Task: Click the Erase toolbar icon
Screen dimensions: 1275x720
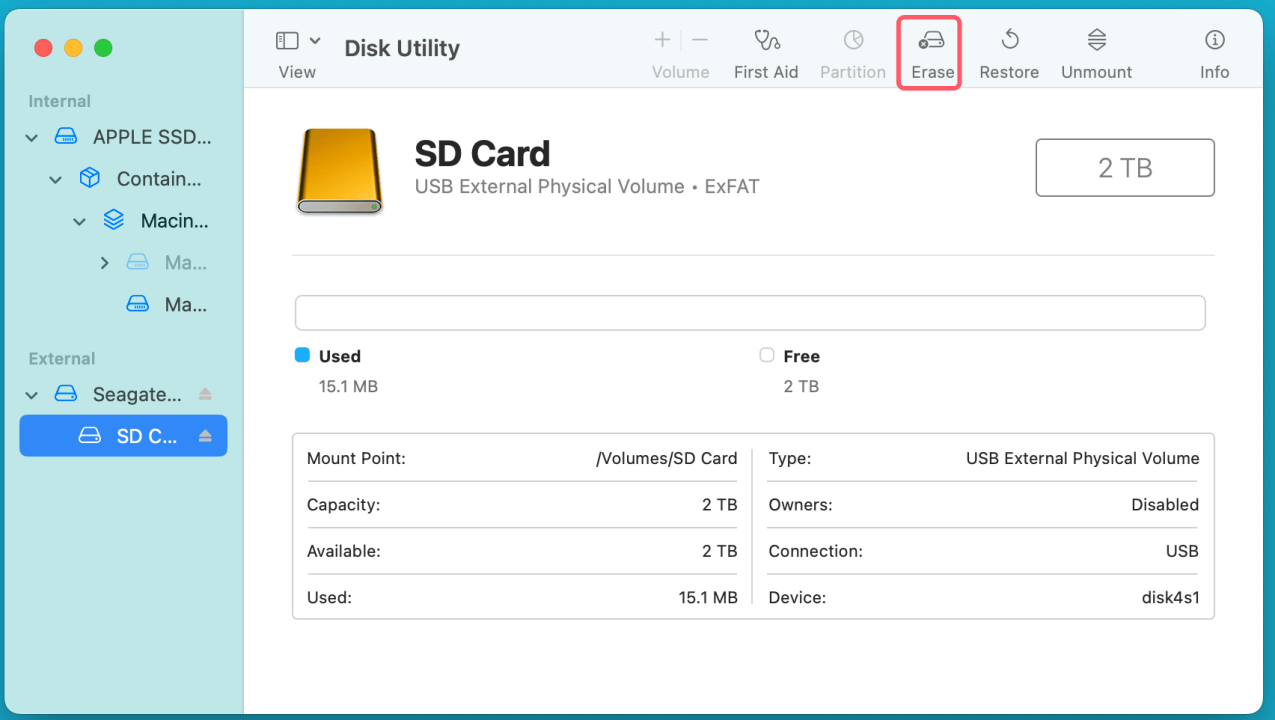Action: (930, 50)
